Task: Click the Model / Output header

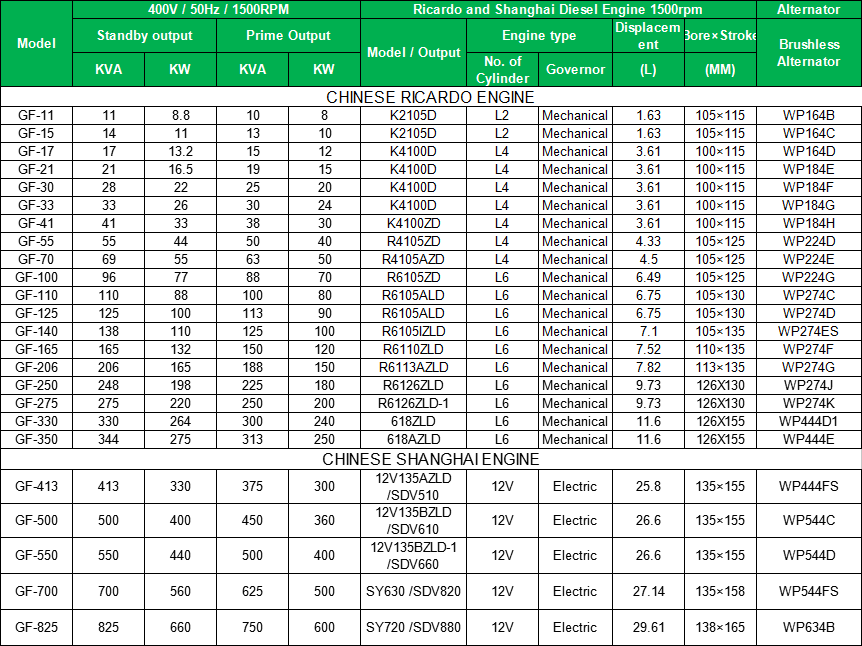Action: pyautogui.click(x=413, y=53)
